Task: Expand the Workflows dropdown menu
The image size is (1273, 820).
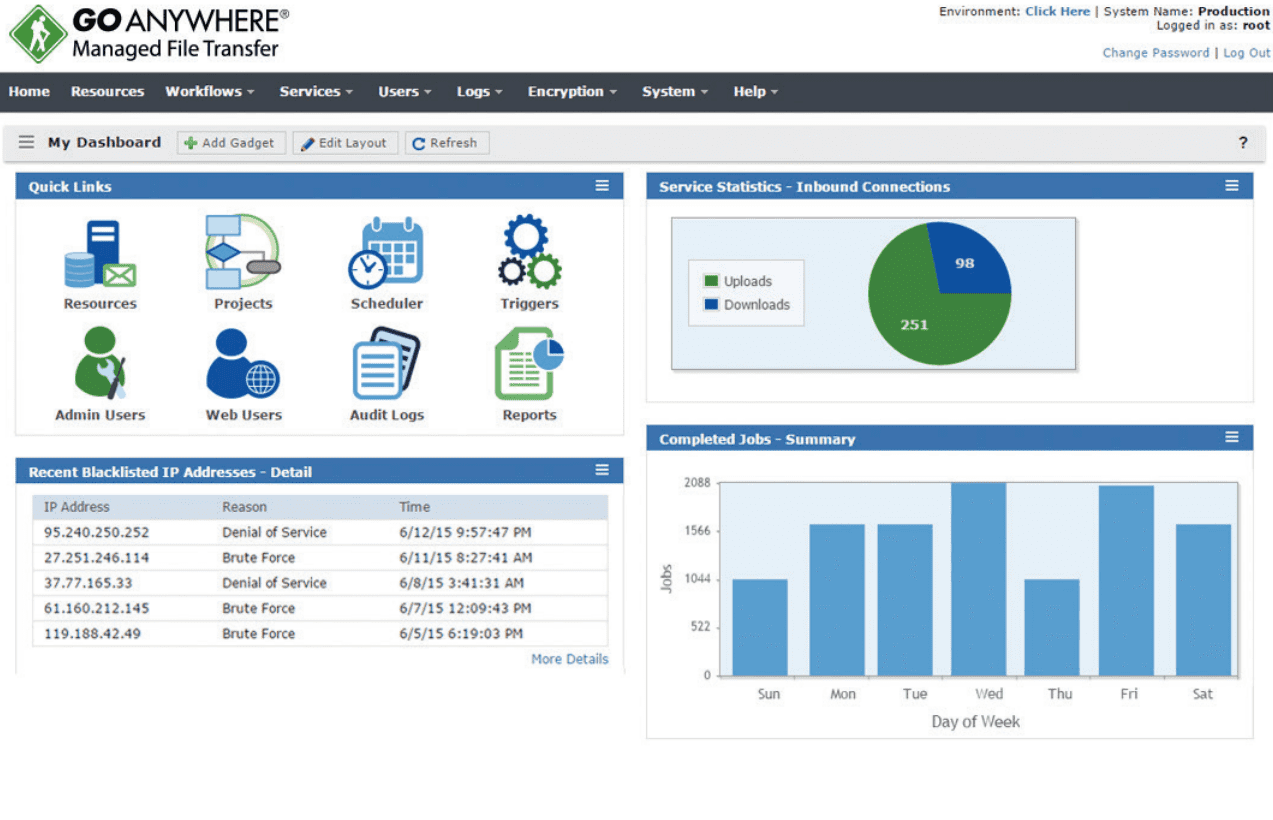Action: click(x=209, y=92)
